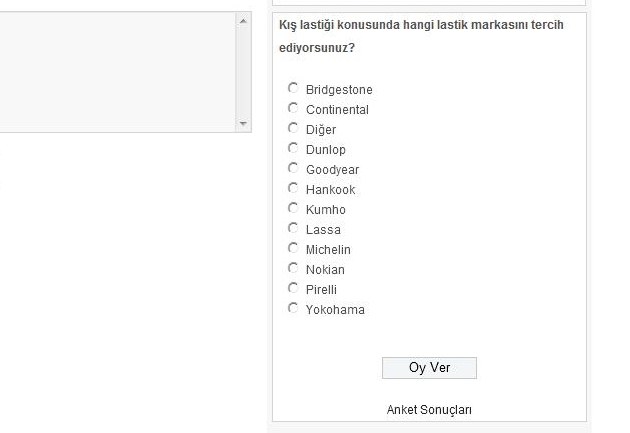Screen dimensions: 630x433
Task: Select Kumho tire brand option
Action: 293,208
